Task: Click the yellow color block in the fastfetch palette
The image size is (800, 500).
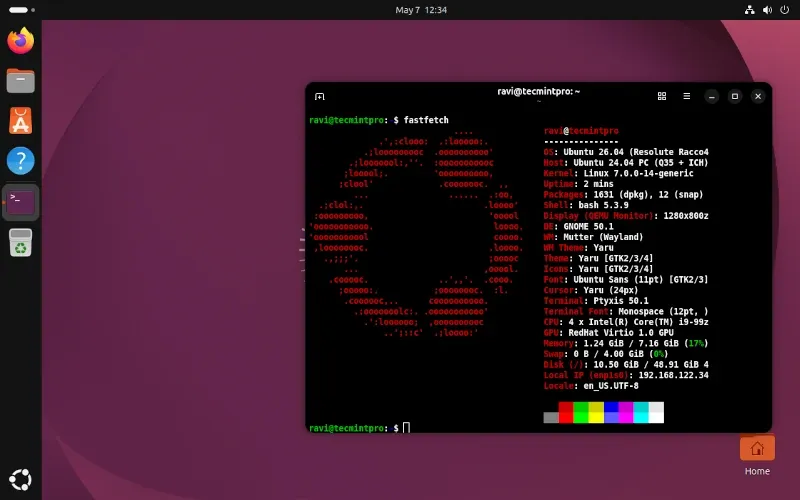Action: [x=596, y=412]
